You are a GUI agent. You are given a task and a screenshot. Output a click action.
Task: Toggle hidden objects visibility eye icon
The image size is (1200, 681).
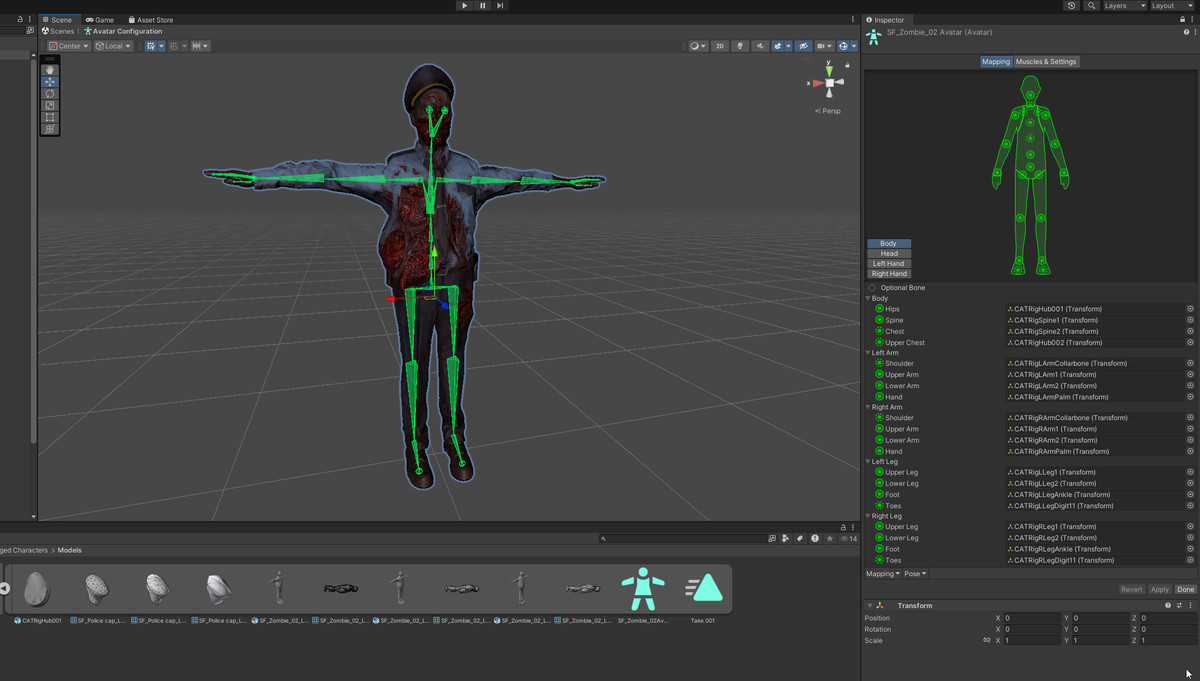[x=802, y=46]
